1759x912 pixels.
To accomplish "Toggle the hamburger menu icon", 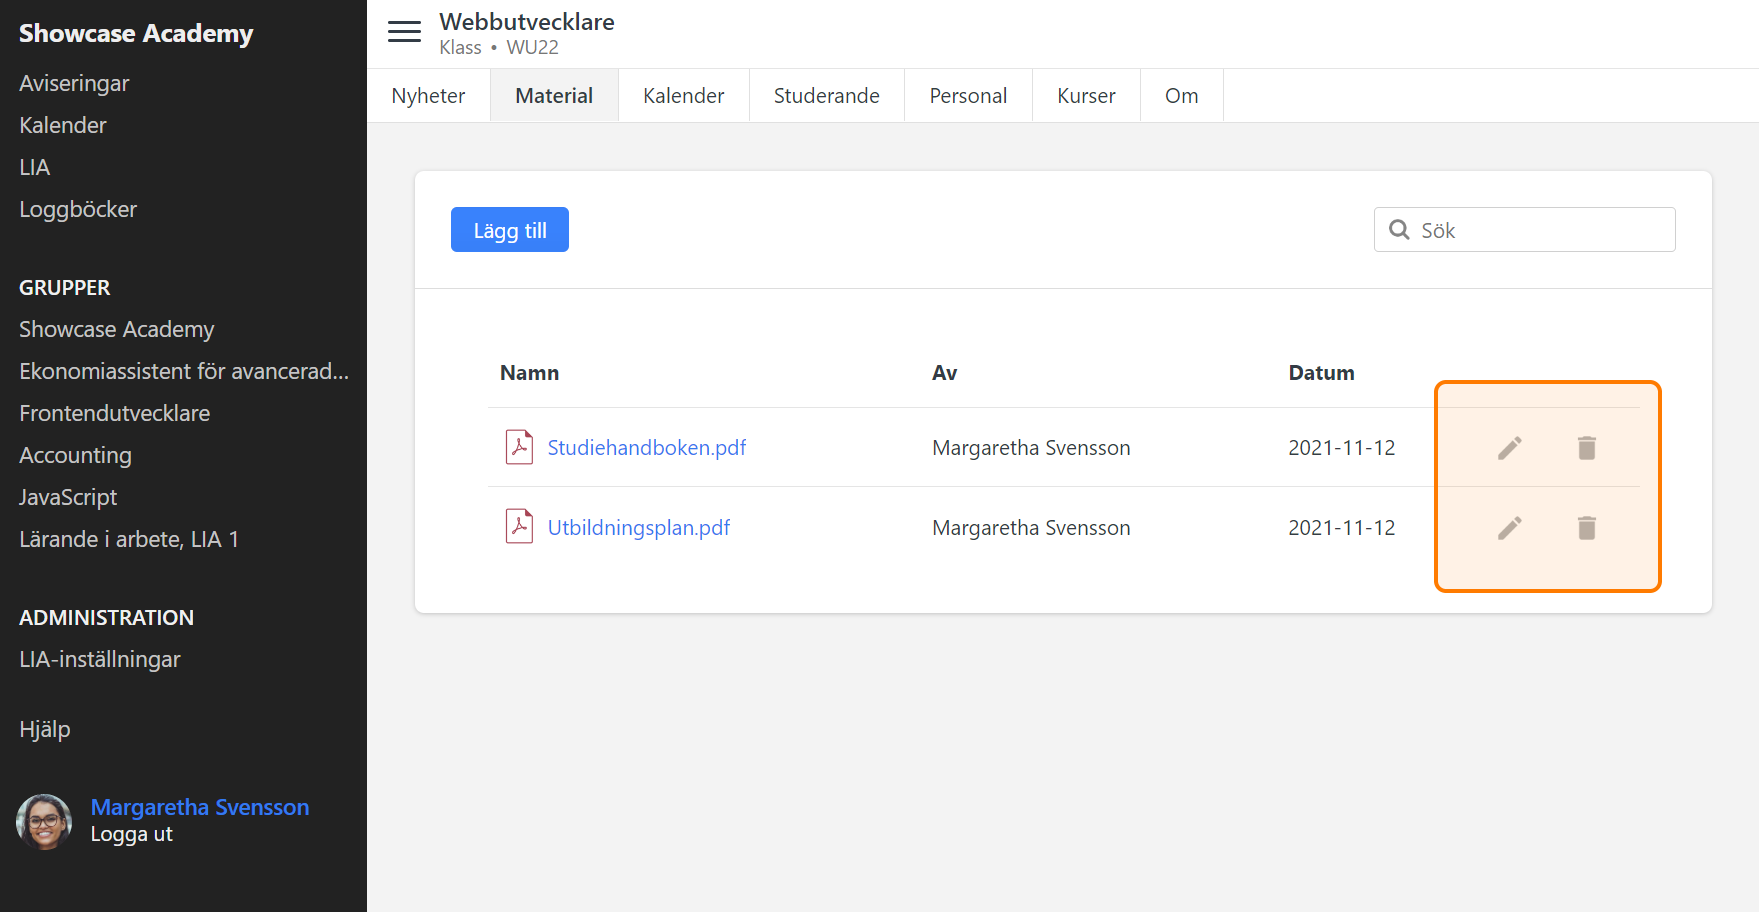I will click(404, 32).
